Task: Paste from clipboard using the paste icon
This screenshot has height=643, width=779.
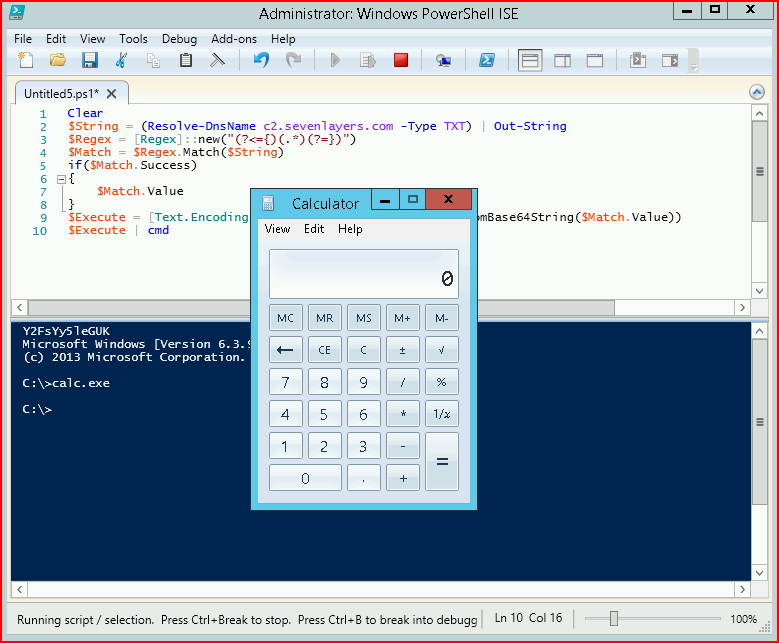Action: 186,60
